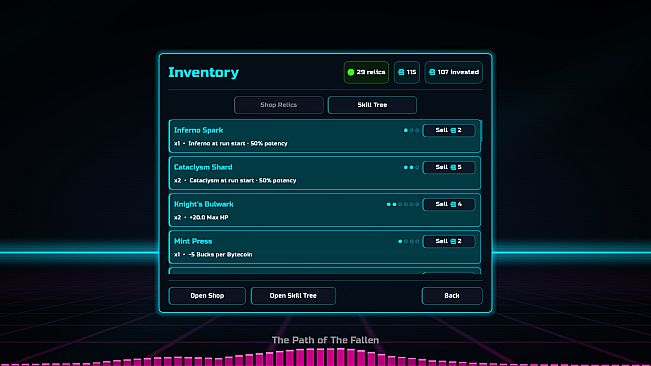
Task: Click the green relics count indicator dot
Action: coord(350,72)
